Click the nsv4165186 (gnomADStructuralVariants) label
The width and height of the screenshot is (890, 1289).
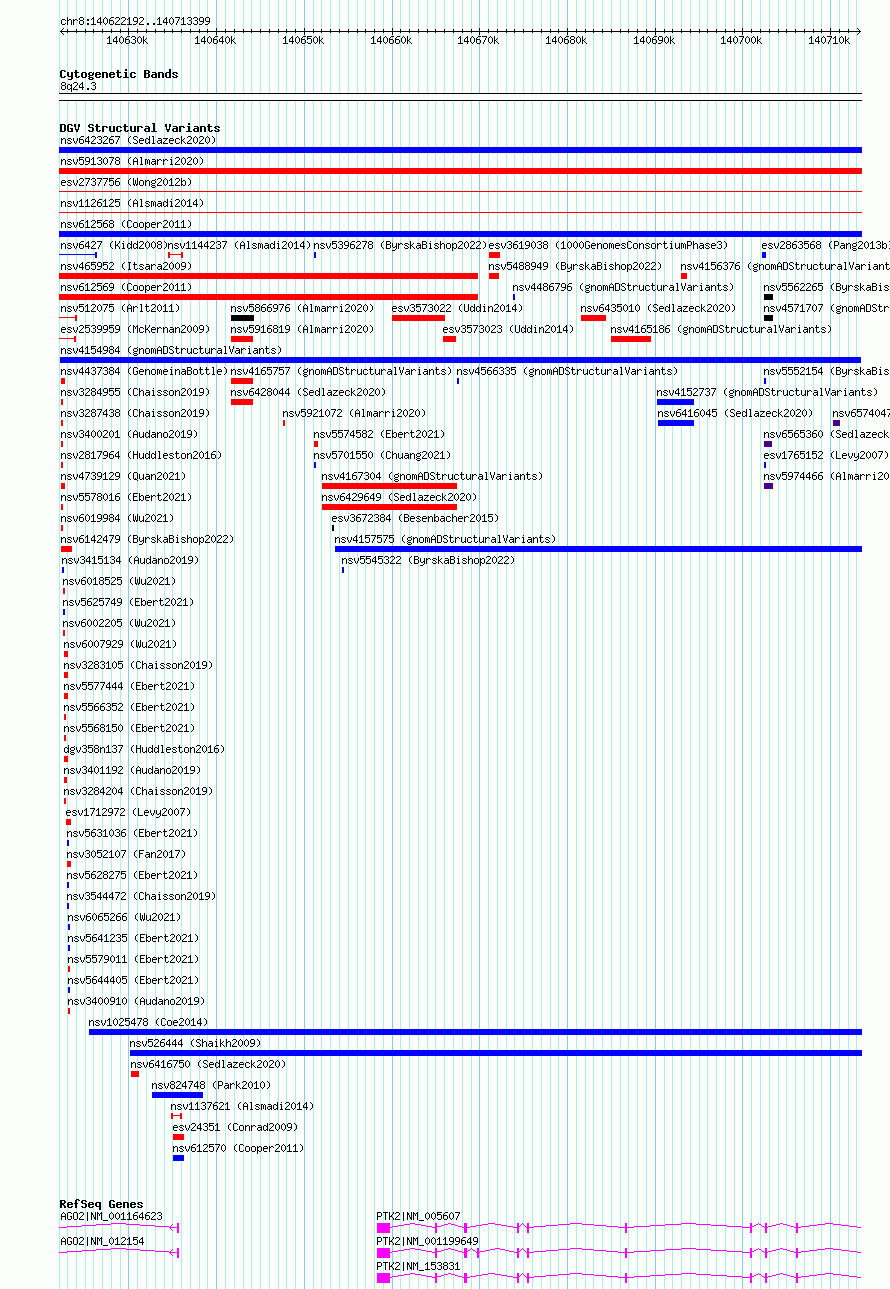coord(721,329)
